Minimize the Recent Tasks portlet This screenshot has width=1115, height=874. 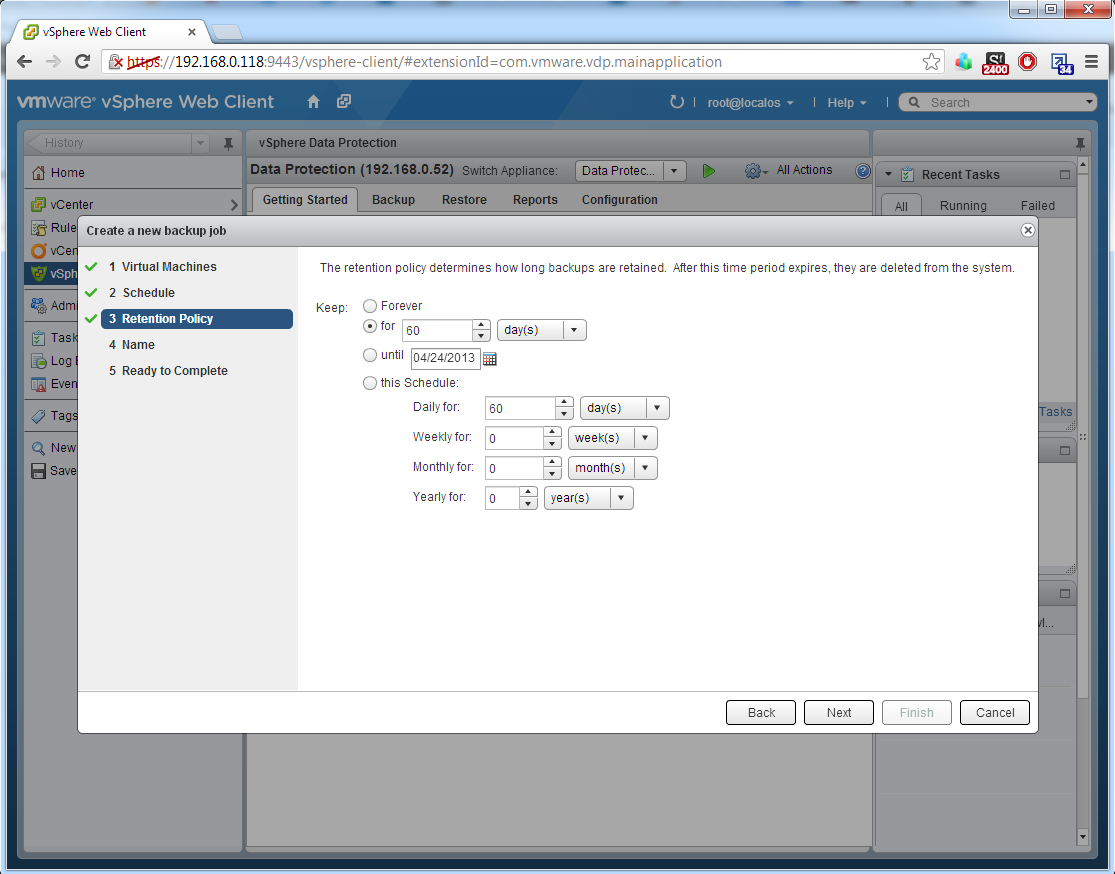point(1065,174)
